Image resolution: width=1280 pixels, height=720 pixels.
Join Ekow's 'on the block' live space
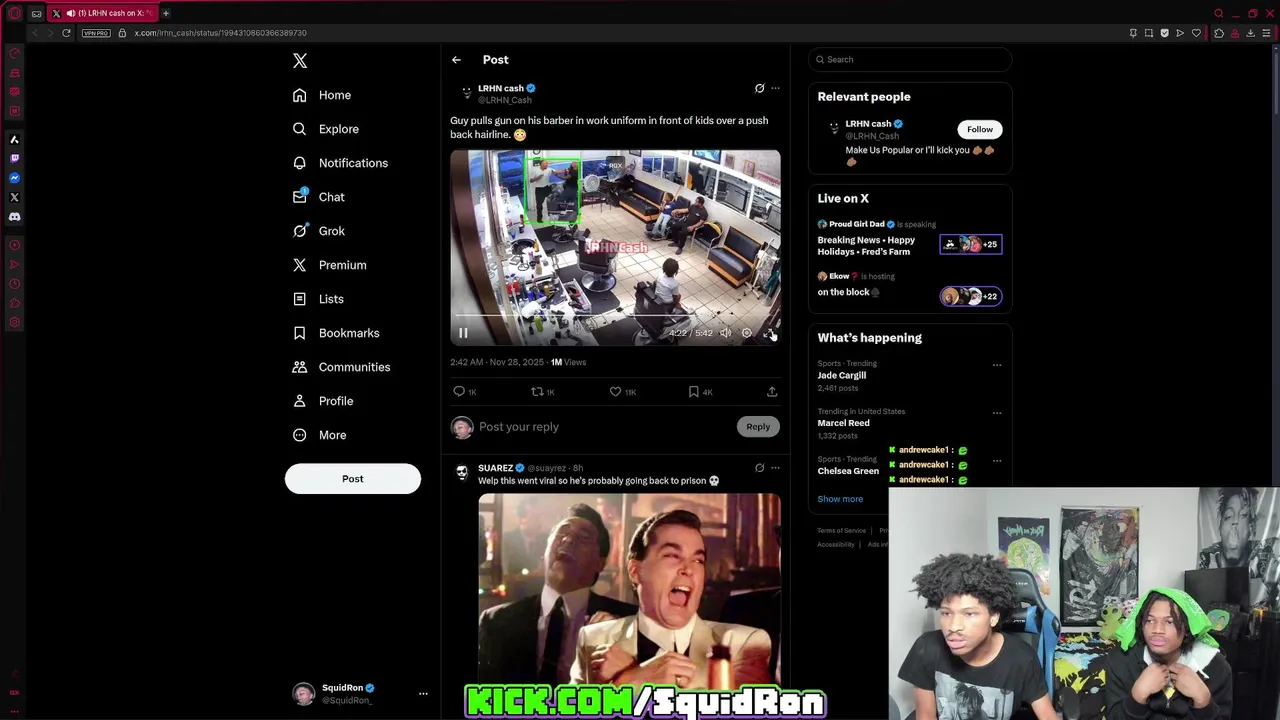tap(909, 287)
